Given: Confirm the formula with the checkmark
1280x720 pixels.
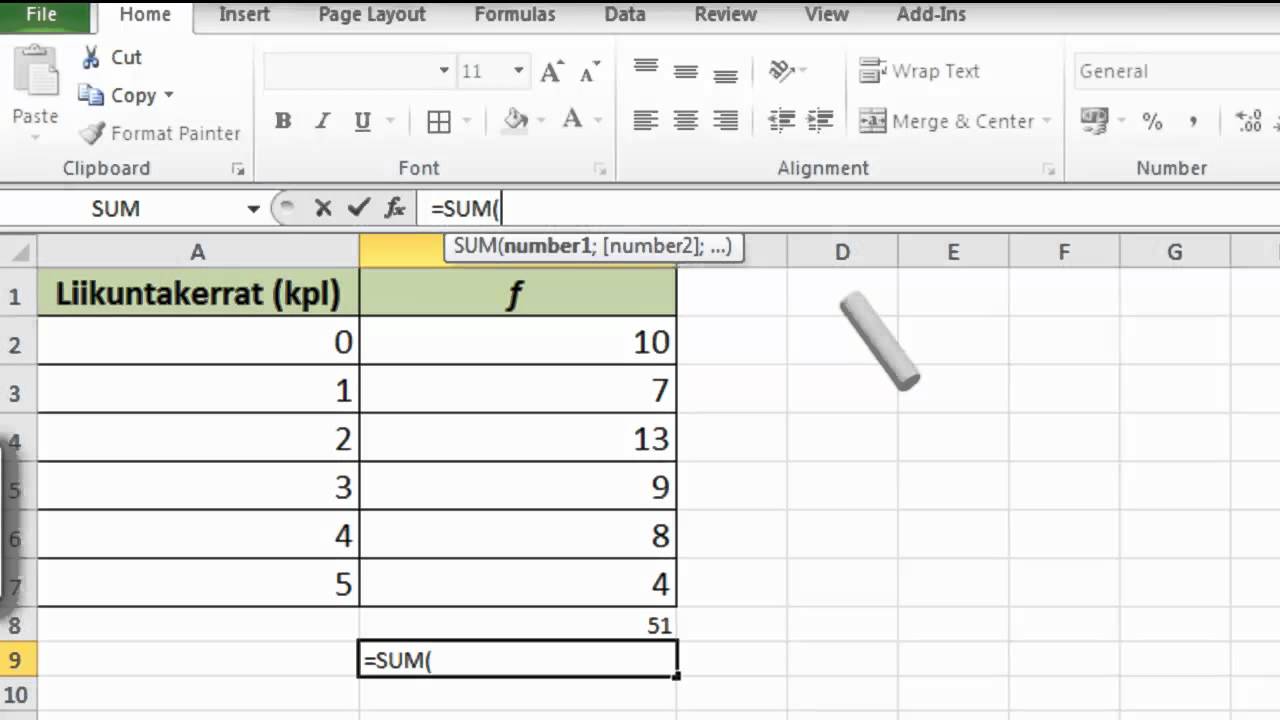Looking at the screenshot, I should click(358, 208).
